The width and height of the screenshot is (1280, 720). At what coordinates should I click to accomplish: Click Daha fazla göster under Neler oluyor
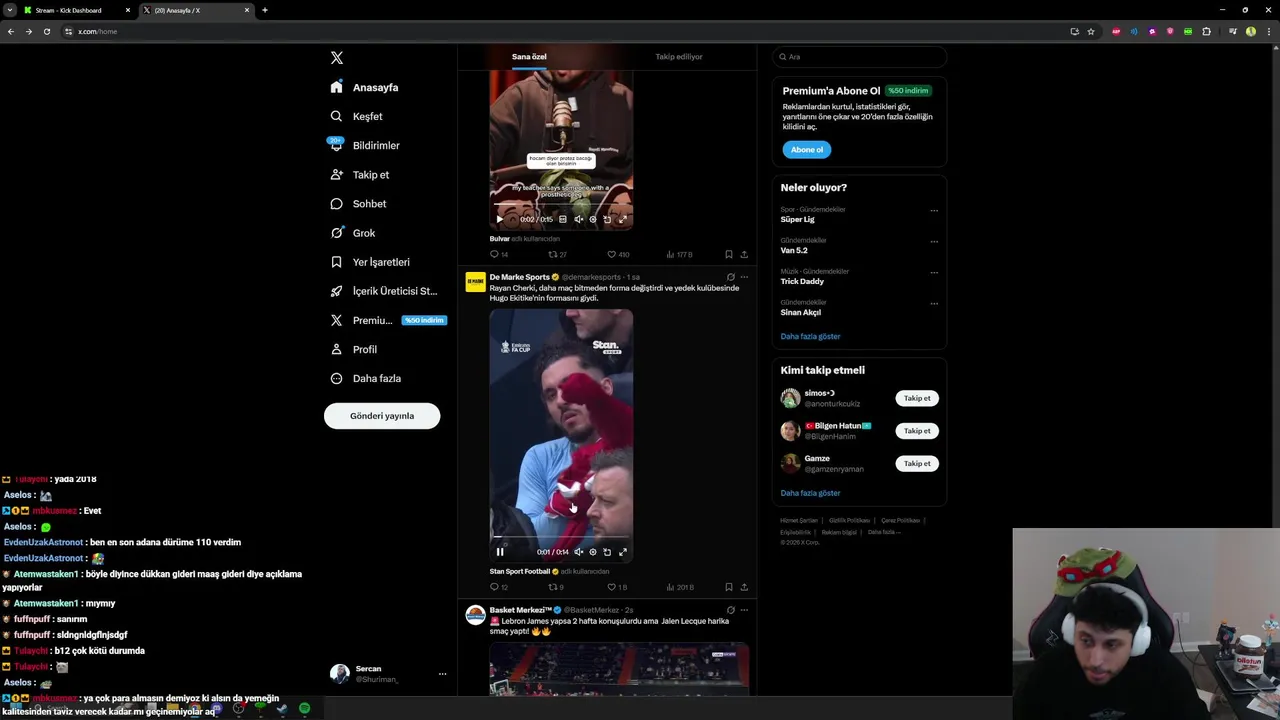[810, 337]
